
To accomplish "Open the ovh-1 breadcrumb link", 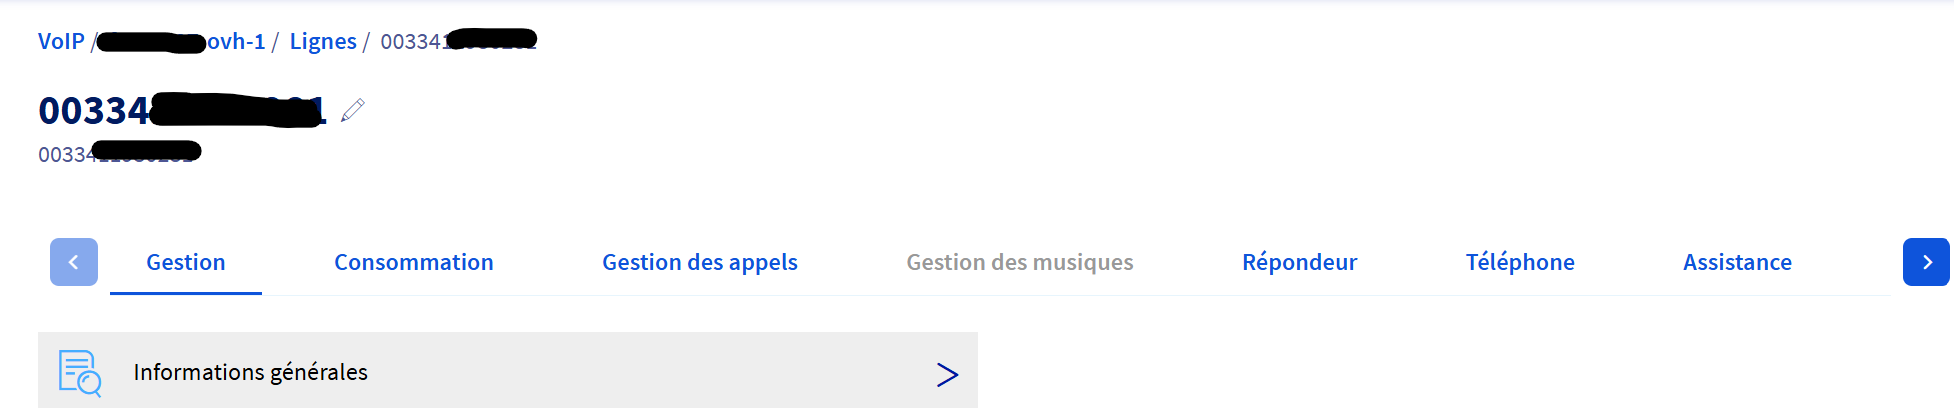I will (x=235, y=41).
